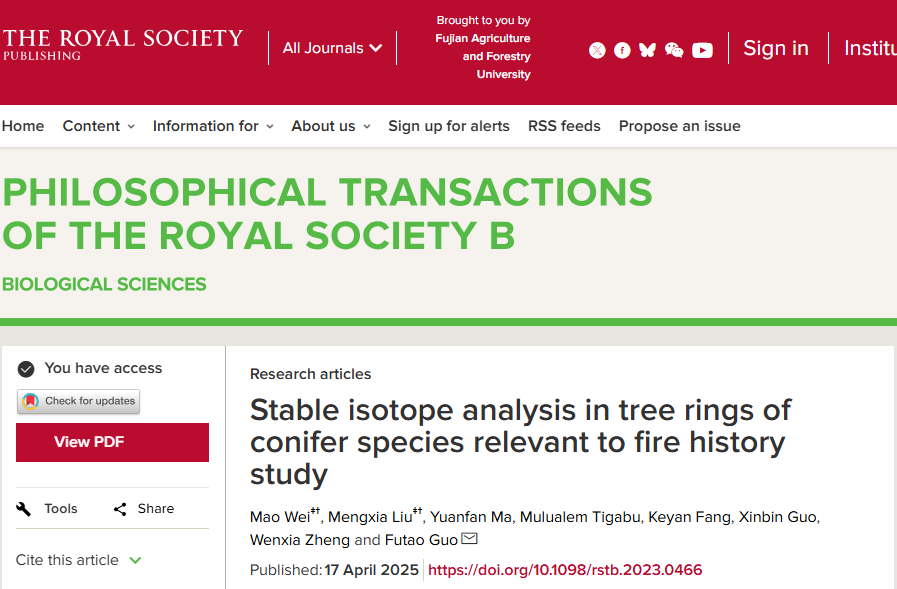Viewport: 897px width, 589px height.
Task: Open the article DOI link
Action: point(565,570)
